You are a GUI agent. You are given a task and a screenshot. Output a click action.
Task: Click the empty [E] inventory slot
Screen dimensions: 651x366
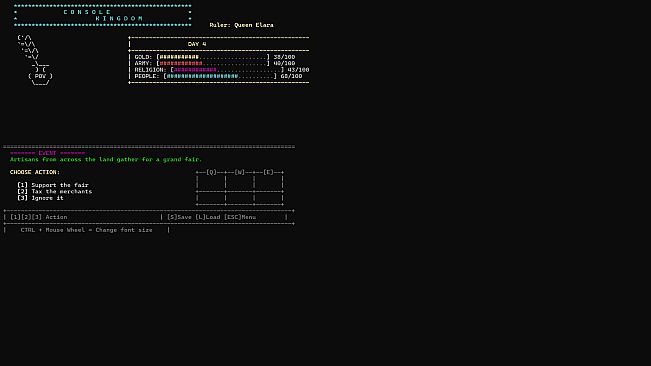(268, 182)
